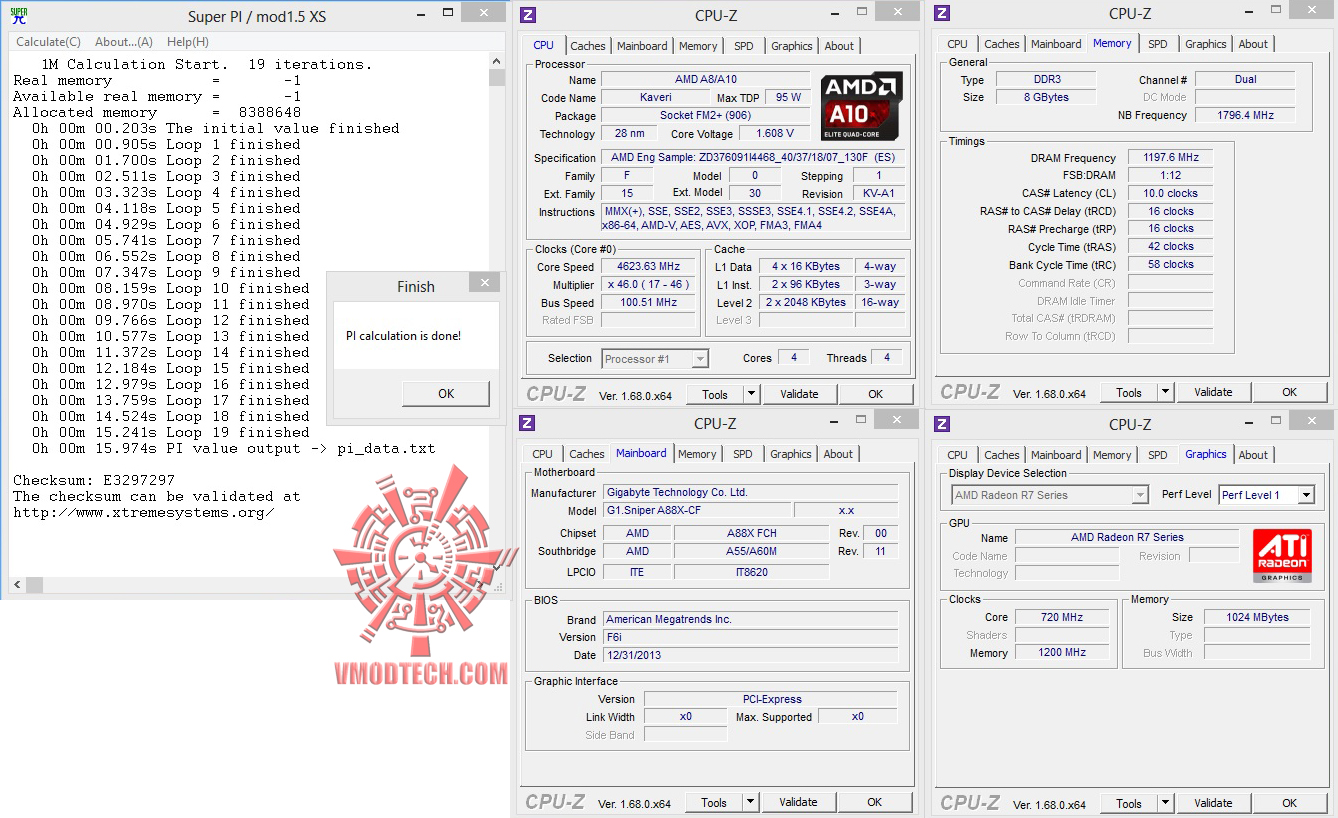This screenshot has width=1338, height=818.
Task: Click Validate in the Mainboard-tab CPU-Z window
Action: 798,802
